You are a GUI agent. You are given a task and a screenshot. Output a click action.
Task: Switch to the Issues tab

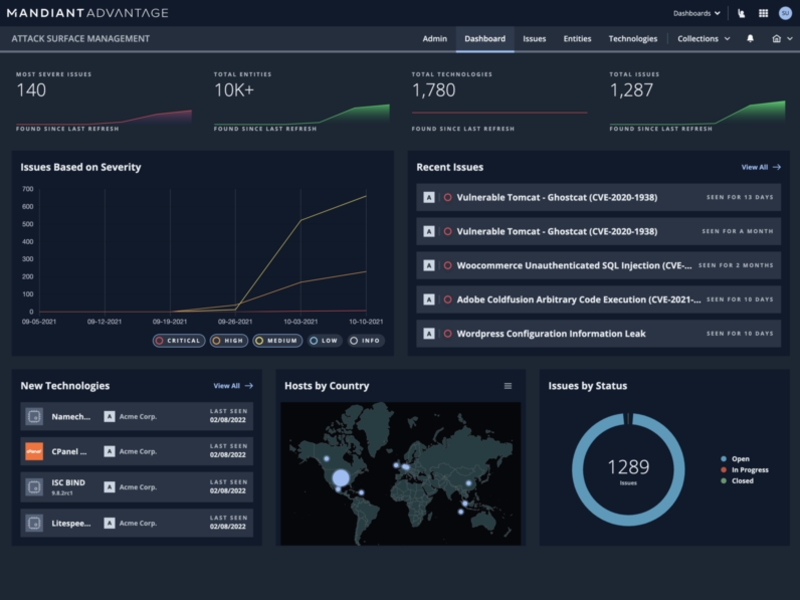pyautogui.click(x=534, y=39)
